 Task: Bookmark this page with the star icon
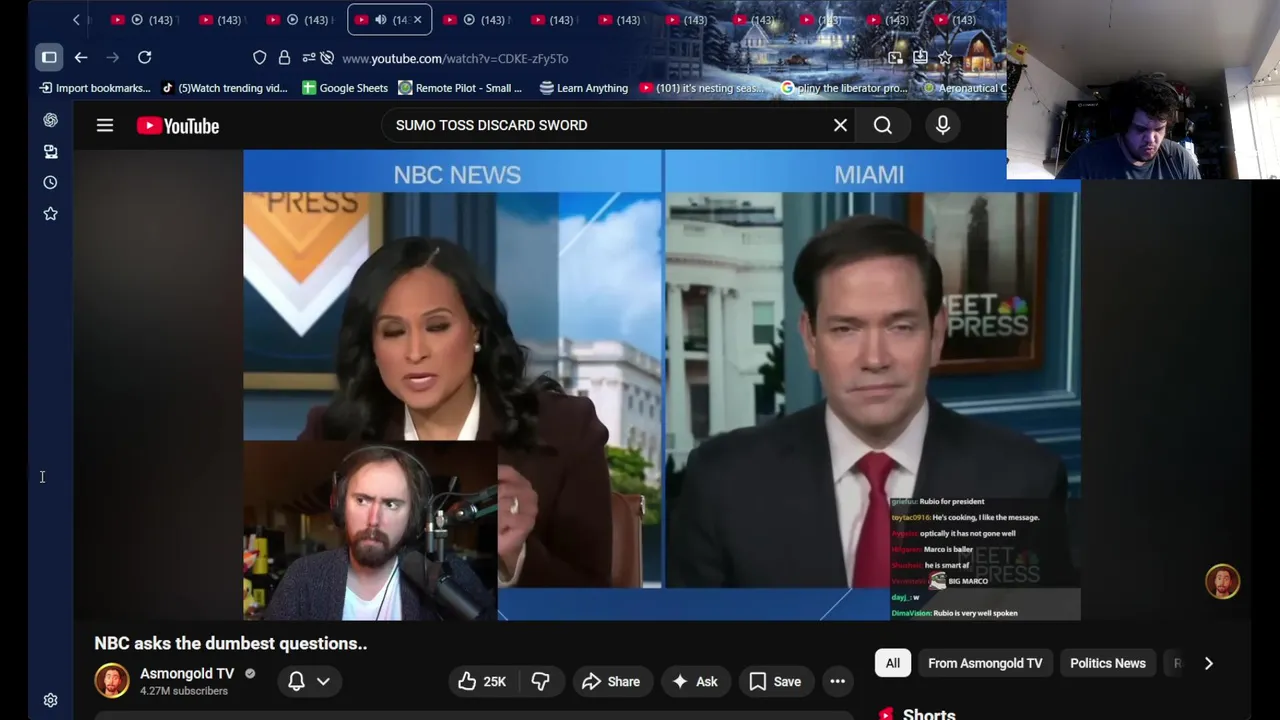pyautogui.click(x=945, y=58)
